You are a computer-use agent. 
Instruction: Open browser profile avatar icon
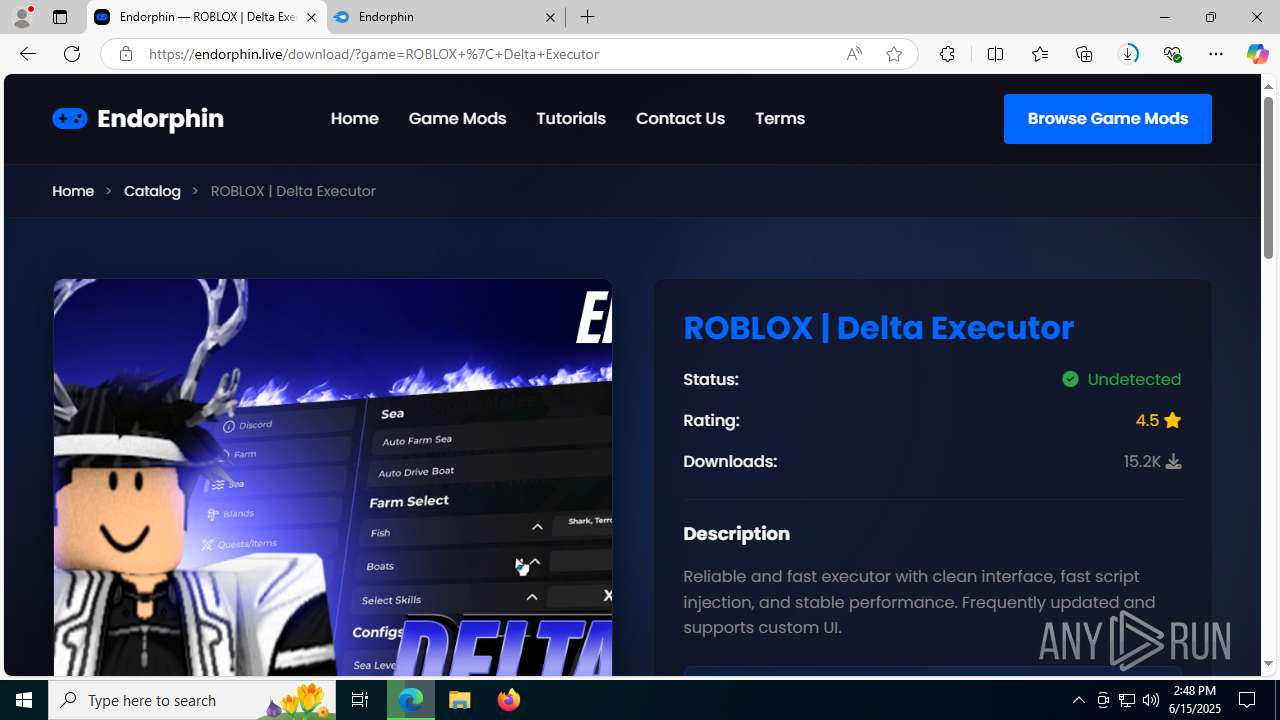point(22,17)
